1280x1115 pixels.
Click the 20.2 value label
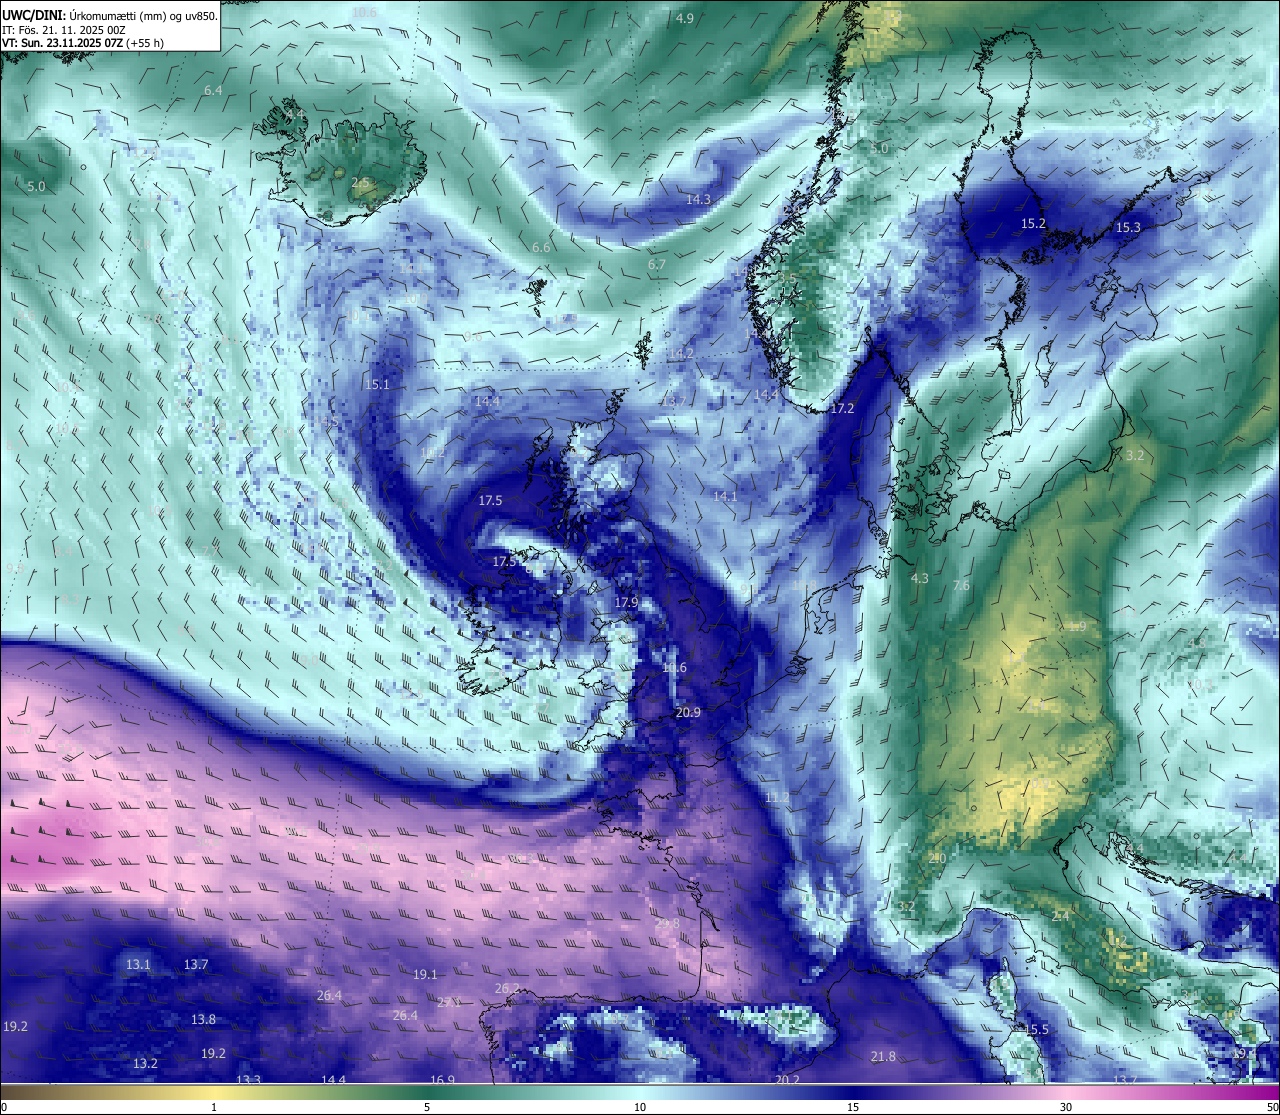787,1079
